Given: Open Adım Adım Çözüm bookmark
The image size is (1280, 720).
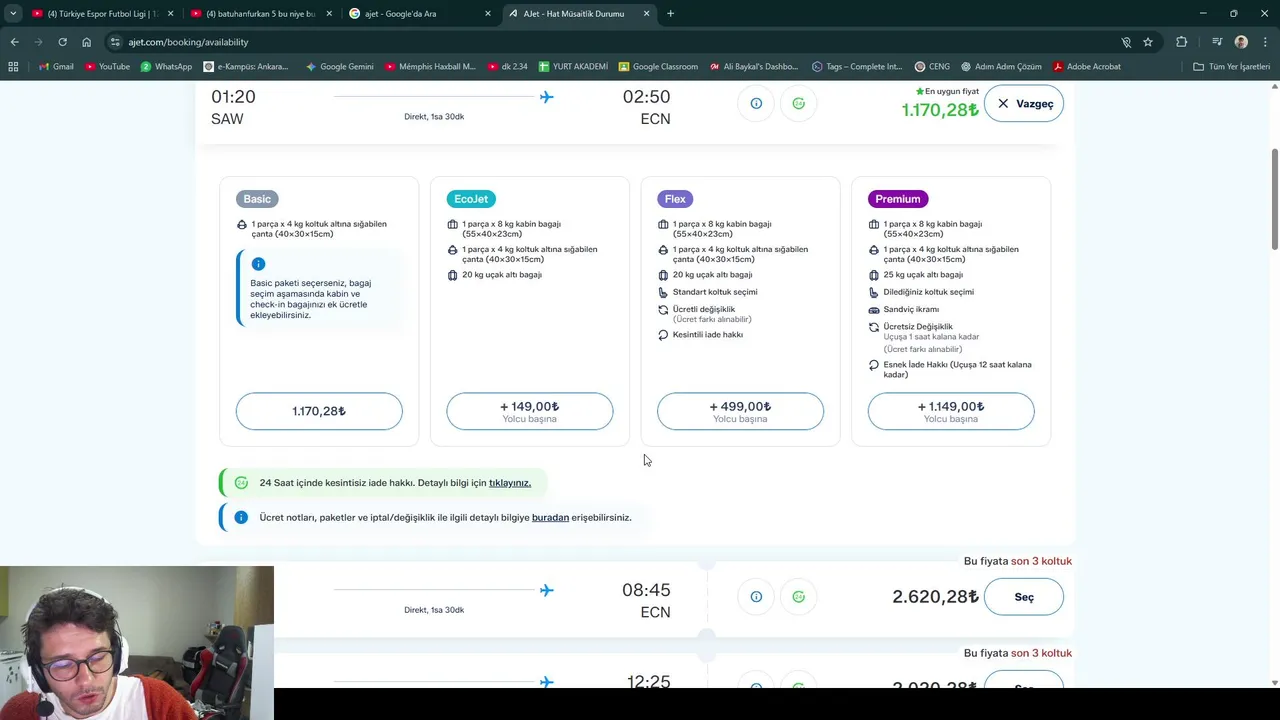Looking at the screenshot, I should (1001, 67).
